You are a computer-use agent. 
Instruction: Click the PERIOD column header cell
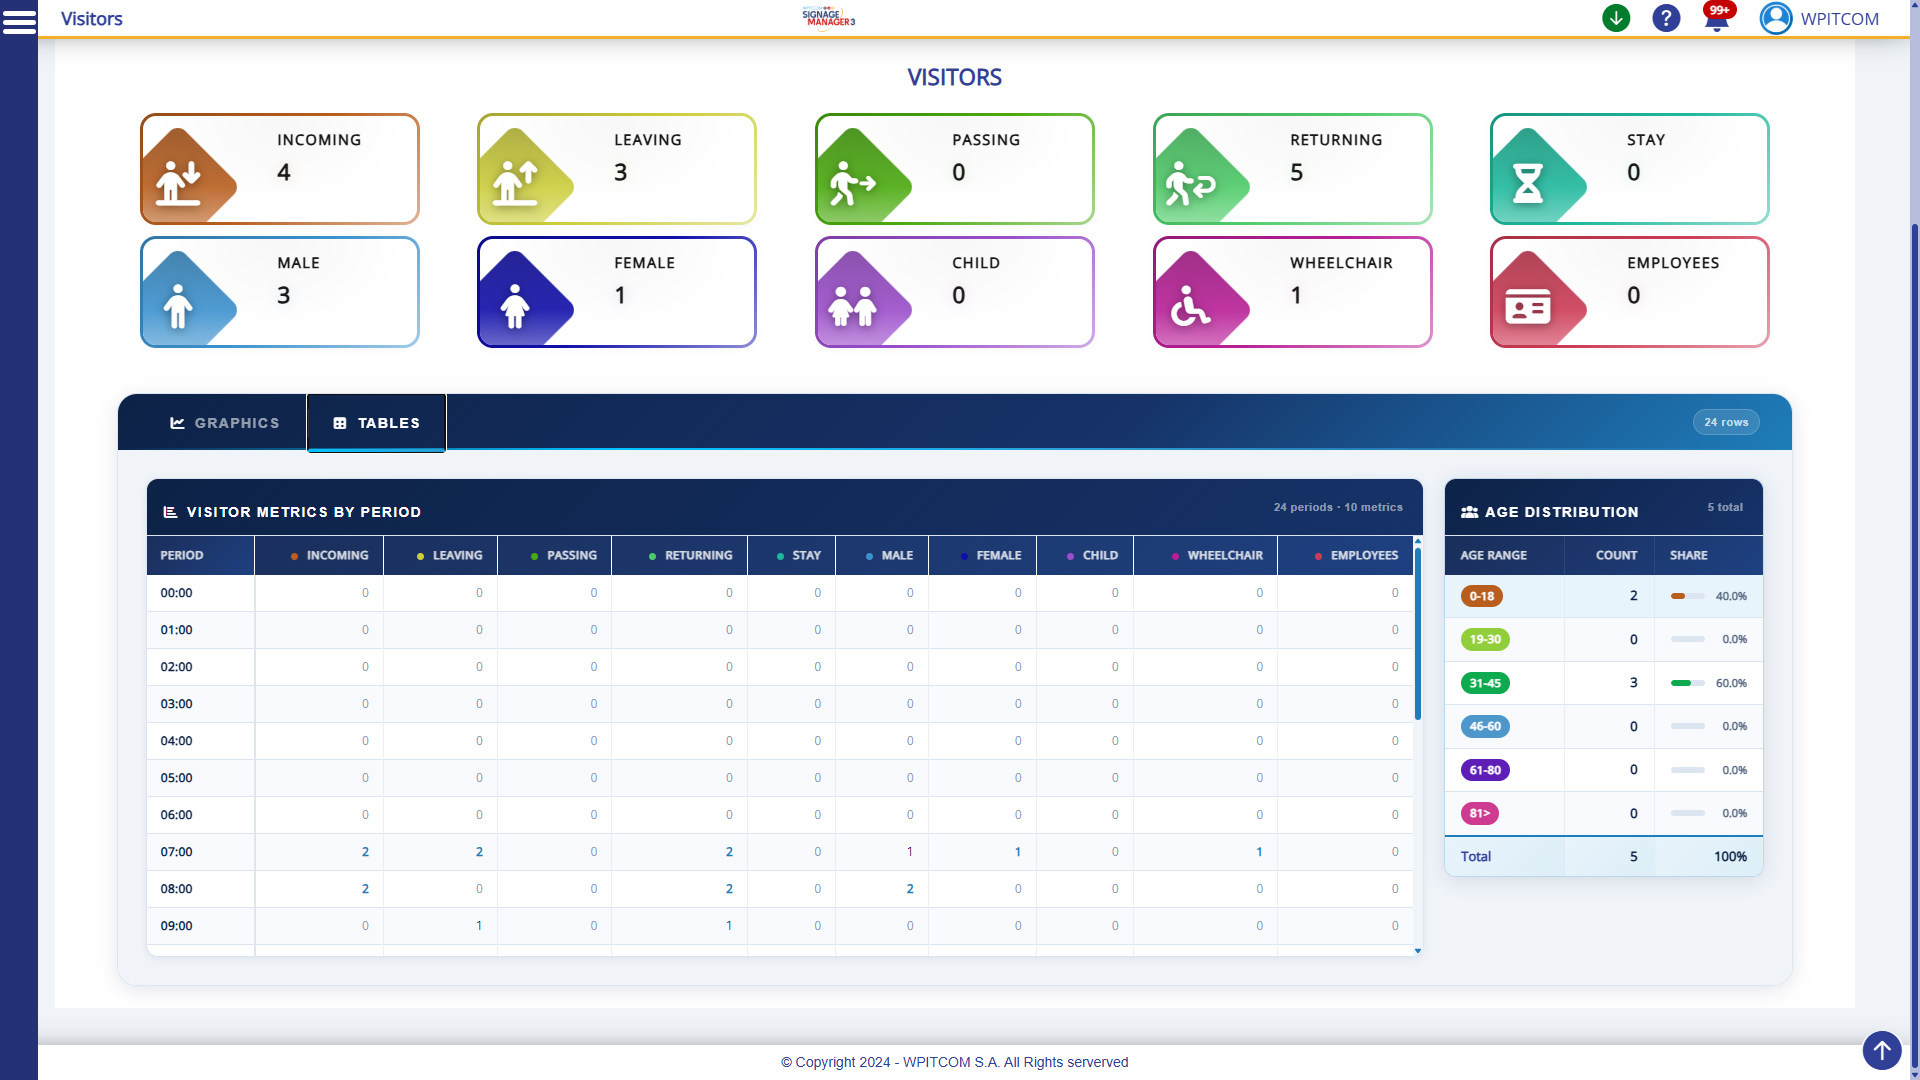click(182, 555)
